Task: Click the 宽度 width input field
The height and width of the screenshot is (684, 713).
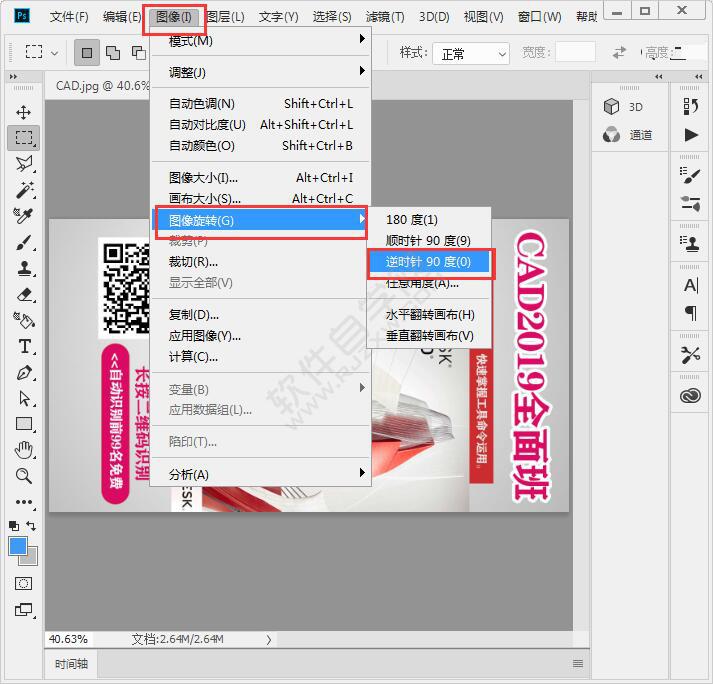Action: pos(575,52)
